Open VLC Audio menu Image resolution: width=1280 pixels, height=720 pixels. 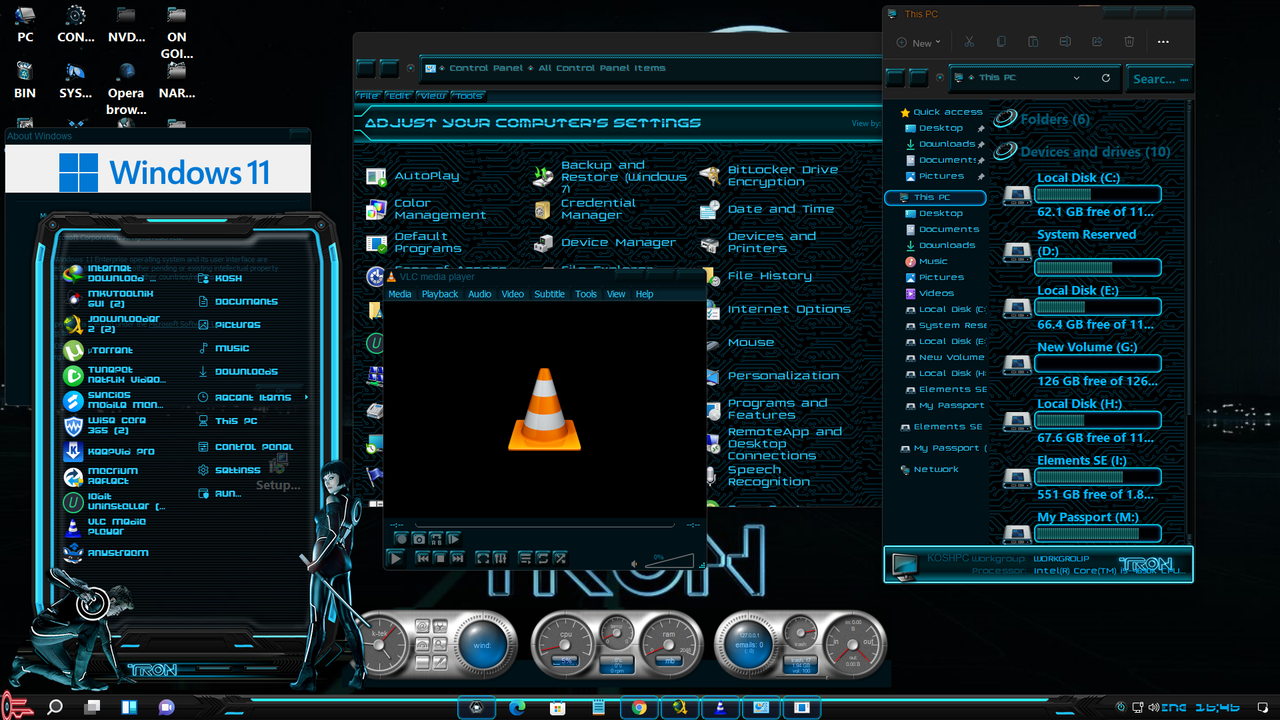pos(480,294)
